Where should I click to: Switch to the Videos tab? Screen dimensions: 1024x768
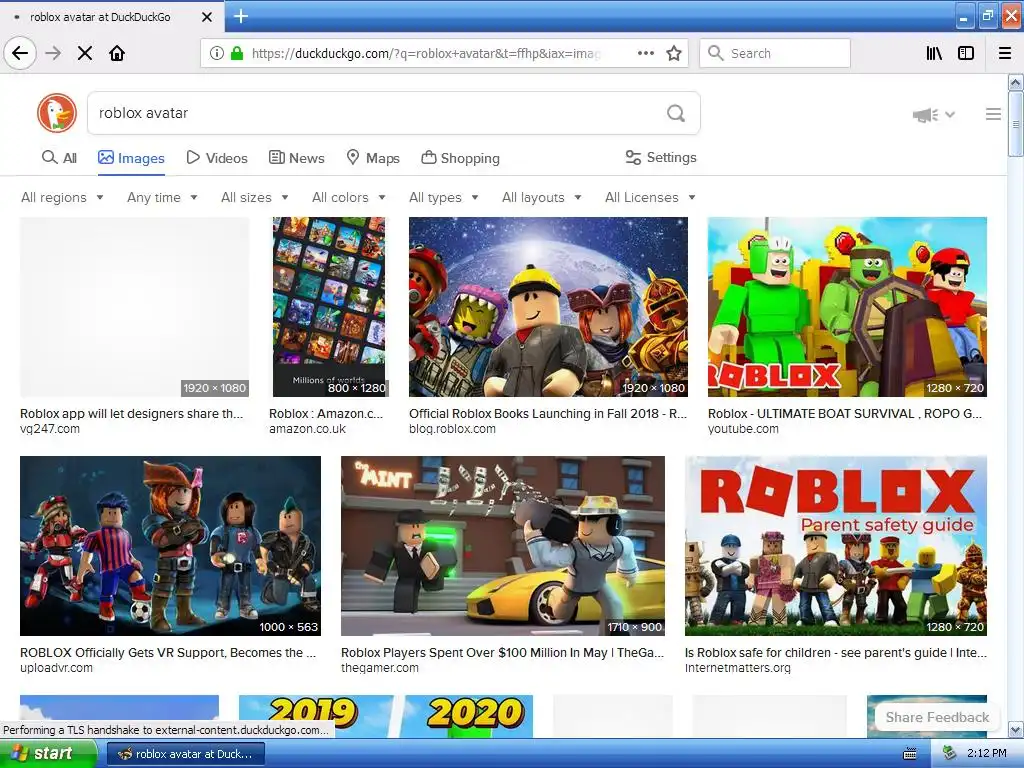pyautogui.click(x=217, y=158)
